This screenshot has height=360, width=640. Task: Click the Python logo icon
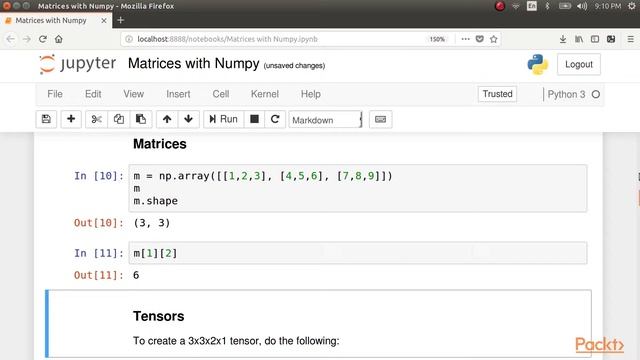point(538,64)
